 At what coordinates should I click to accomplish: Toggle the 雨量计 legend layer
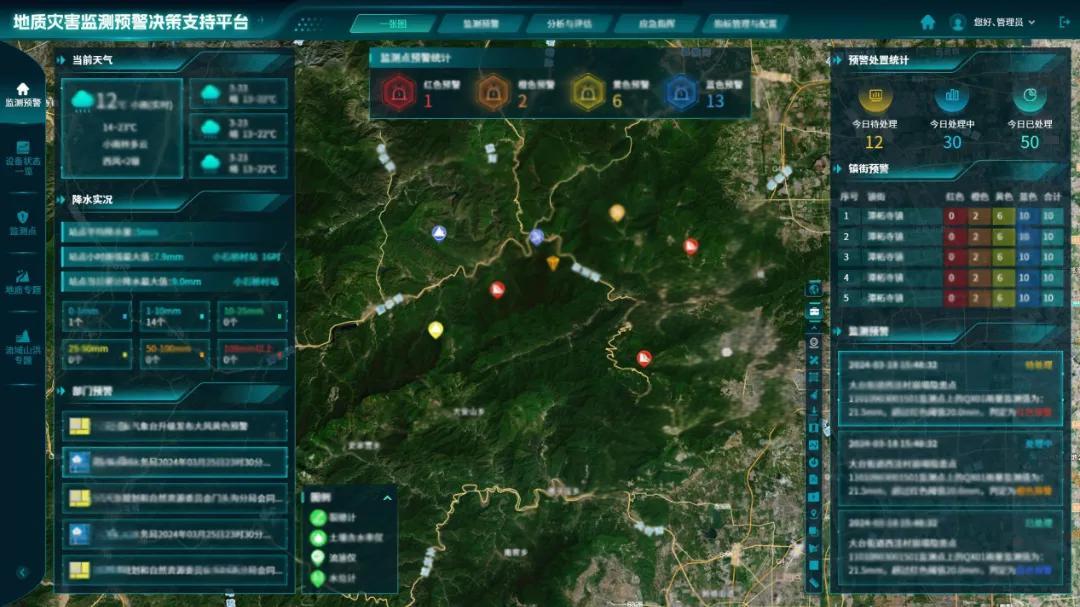click(x=318, y=517)
